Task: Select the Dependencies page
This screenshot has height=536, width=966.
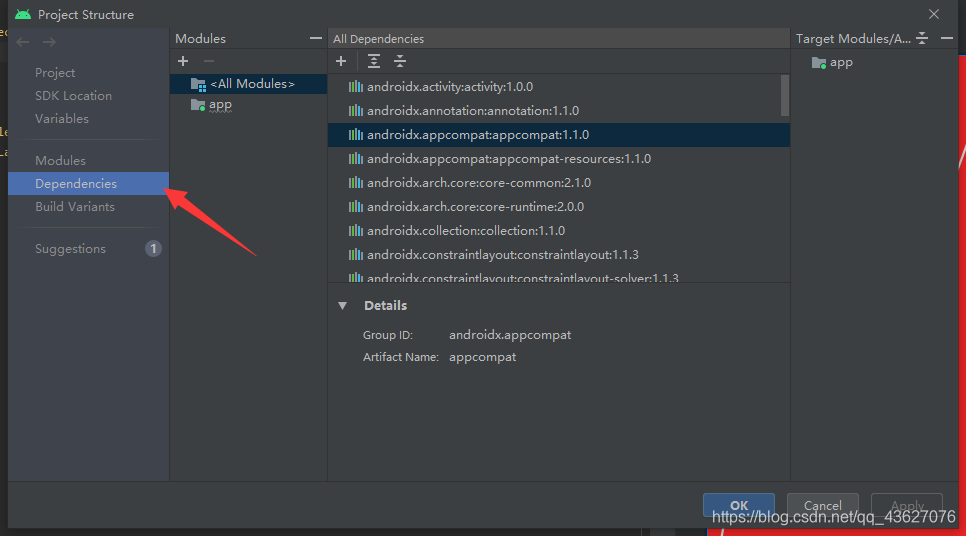Action: coord(88,184)
